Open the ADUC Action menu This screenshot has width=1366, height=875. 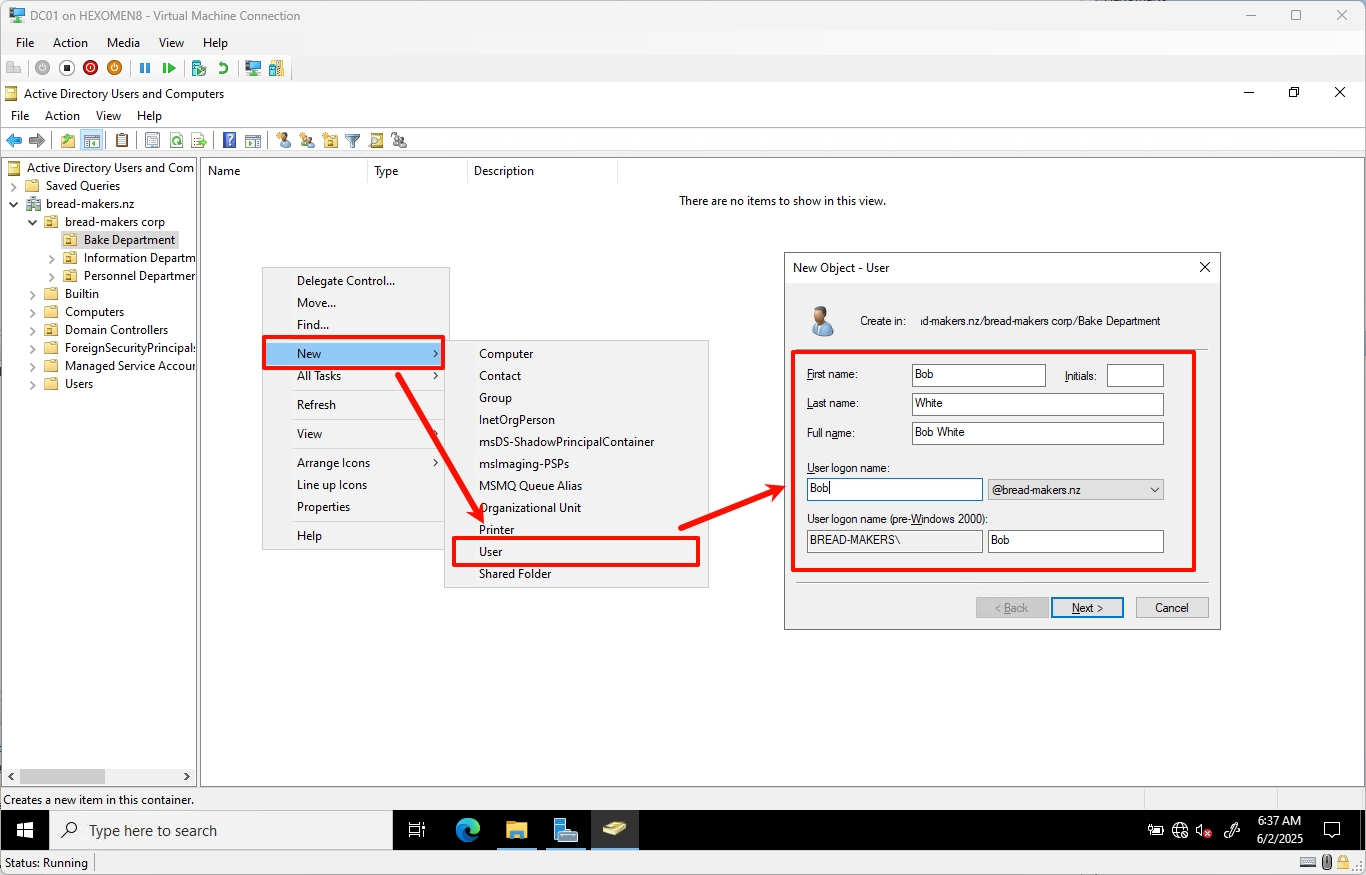pyautogui.click(x=62, y=116)
